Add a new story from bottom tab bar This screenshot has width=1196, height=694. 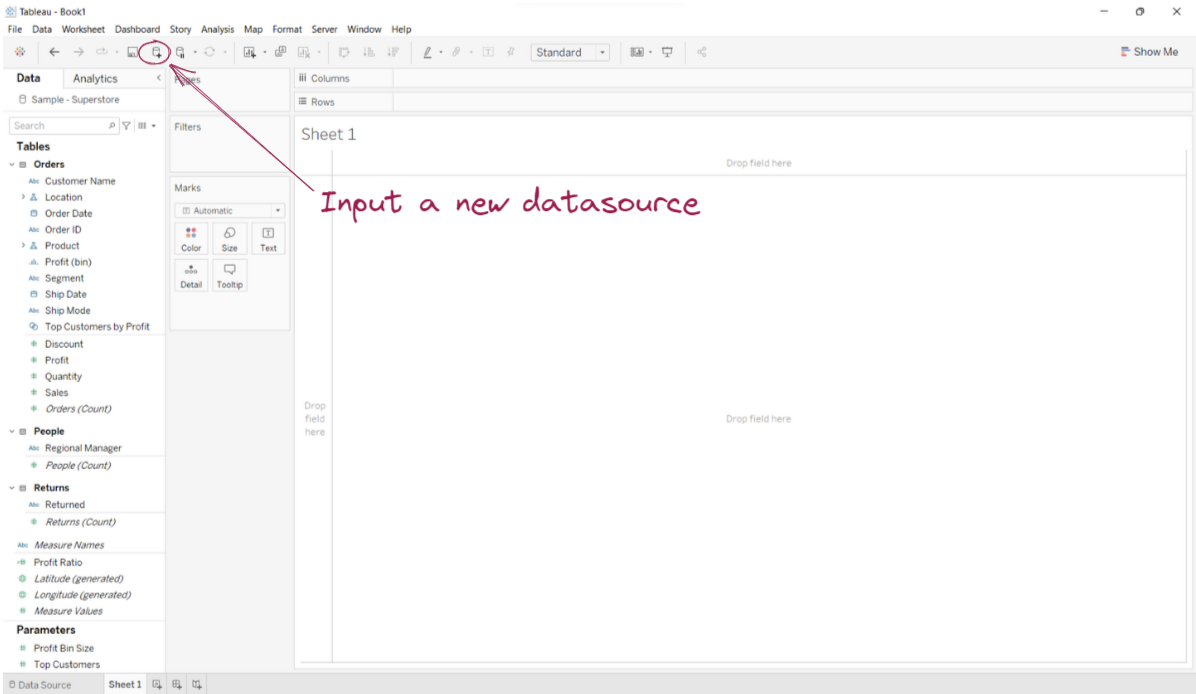[197, 684]
